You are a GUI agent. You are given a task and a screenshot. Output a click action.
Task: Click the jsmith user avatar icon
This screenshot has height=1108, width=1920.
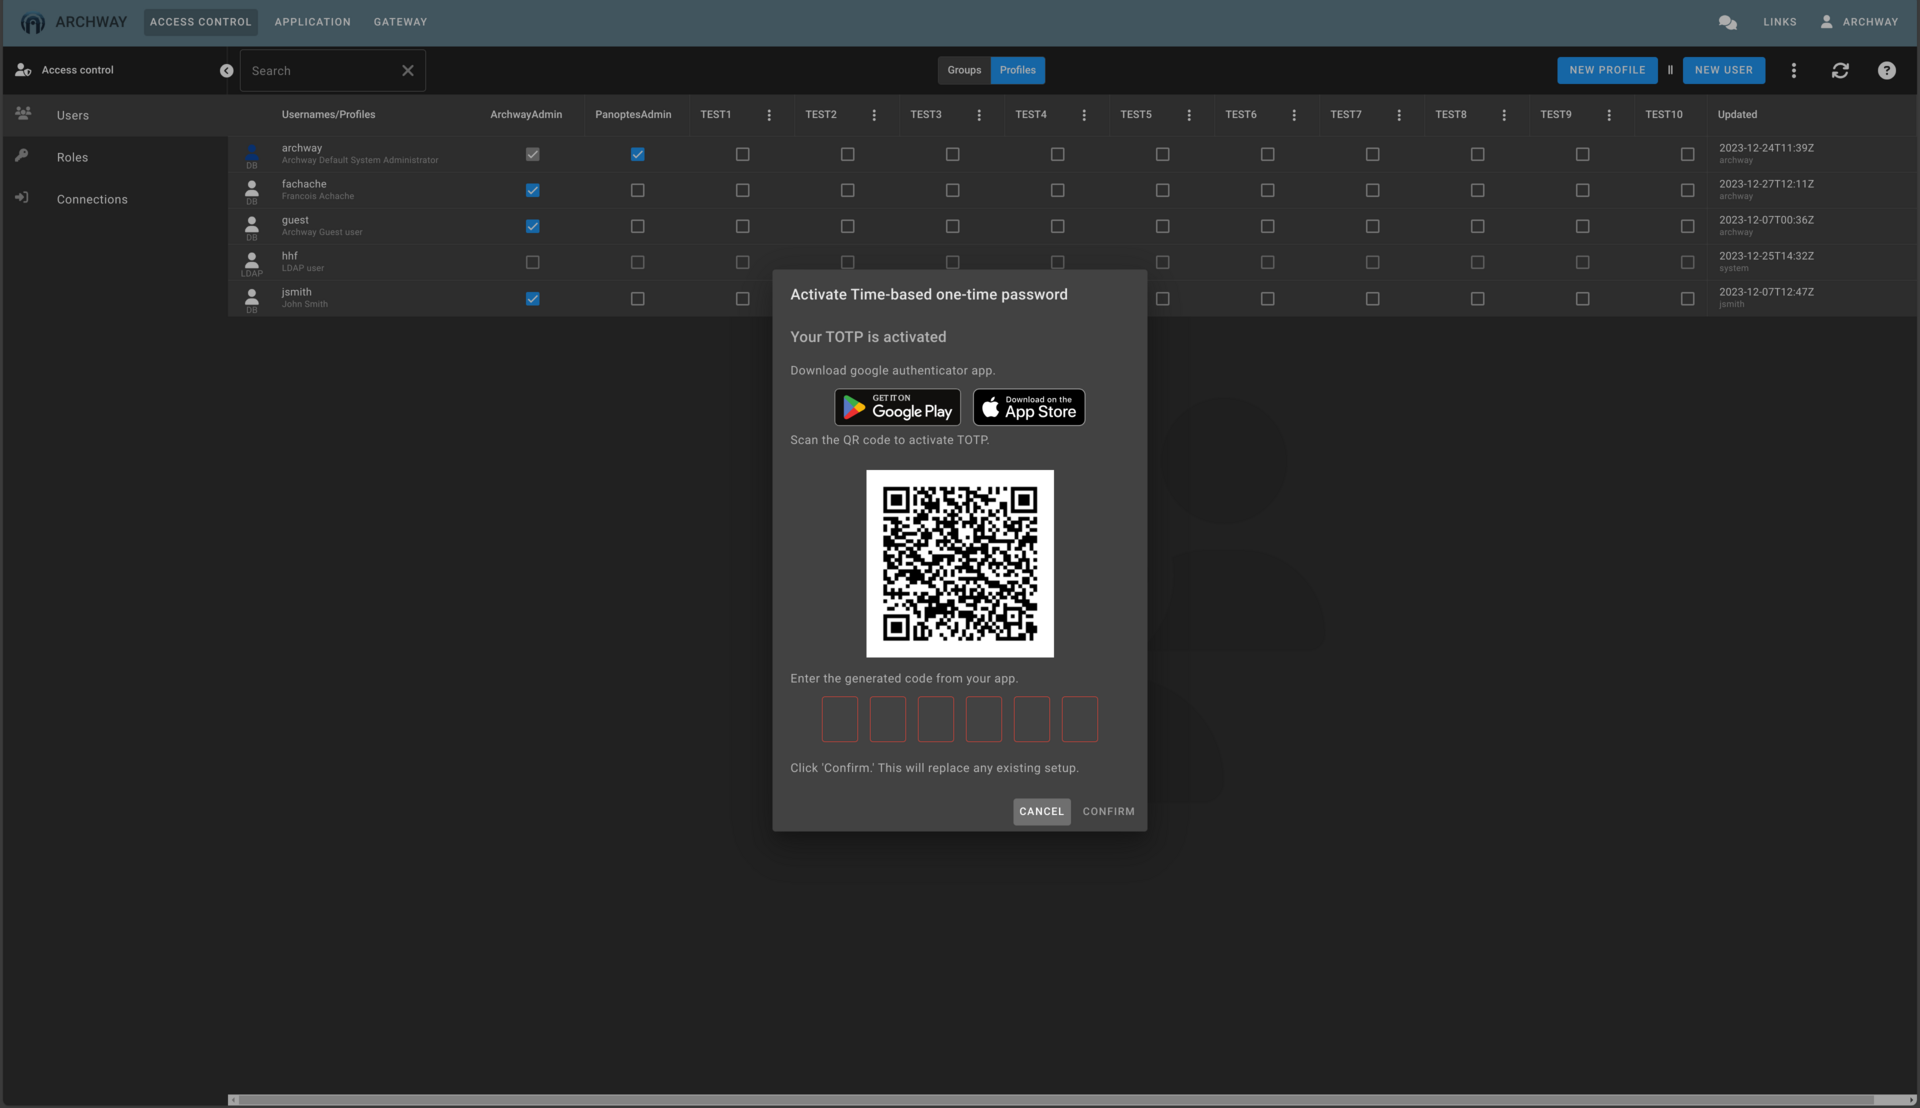pyautogui.click(x=252, y=296)
